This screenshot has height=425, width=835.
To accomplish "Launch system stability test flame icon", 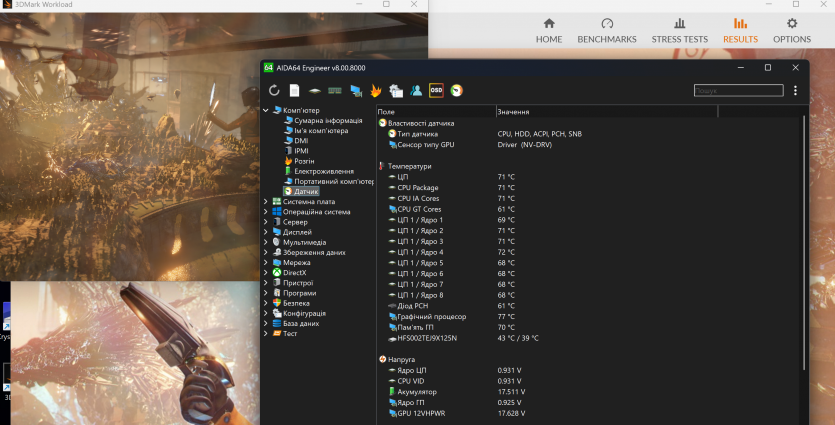I will (x=376, y=91).
